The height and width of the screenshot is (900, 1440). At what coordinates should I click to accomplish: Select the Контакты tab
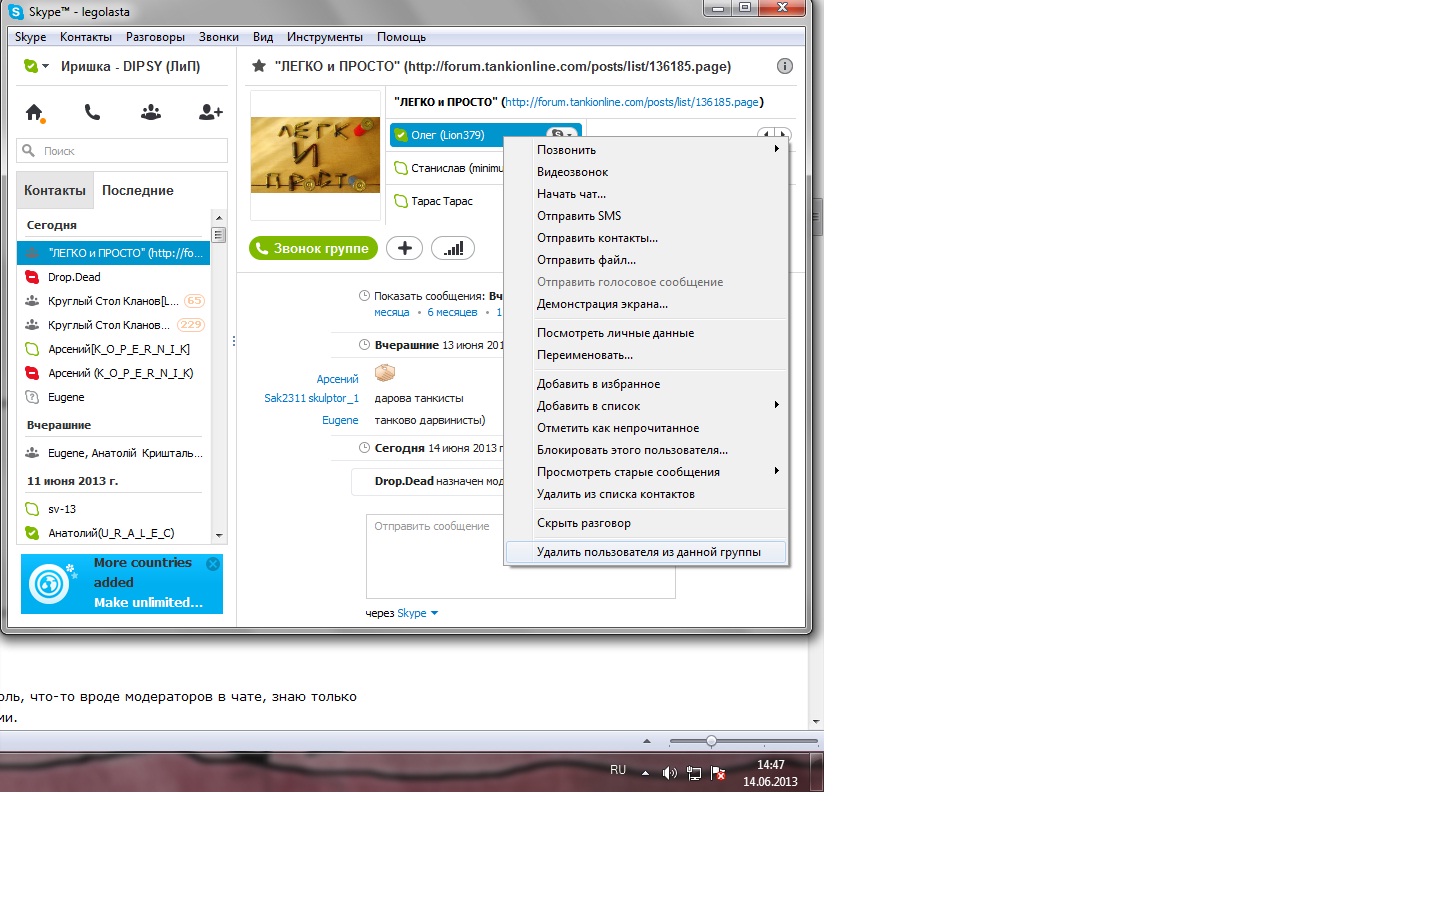click(x=55, y=190)
